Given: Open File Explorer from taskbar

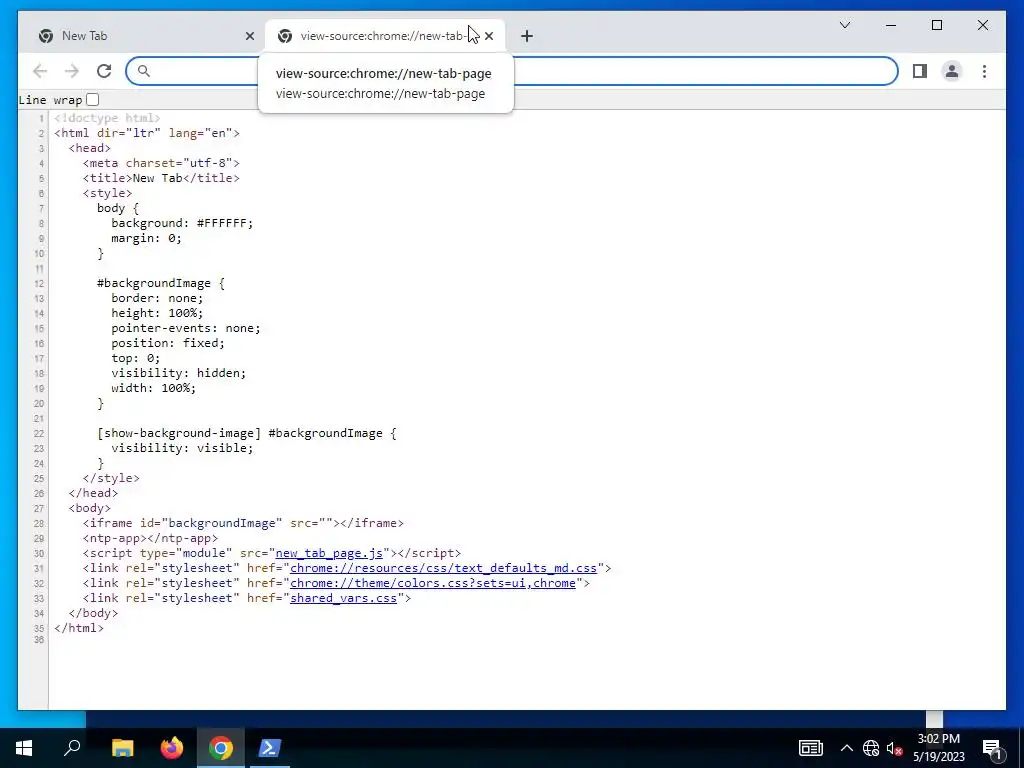Looking at the screenshot, I should [x=123, y=748].
